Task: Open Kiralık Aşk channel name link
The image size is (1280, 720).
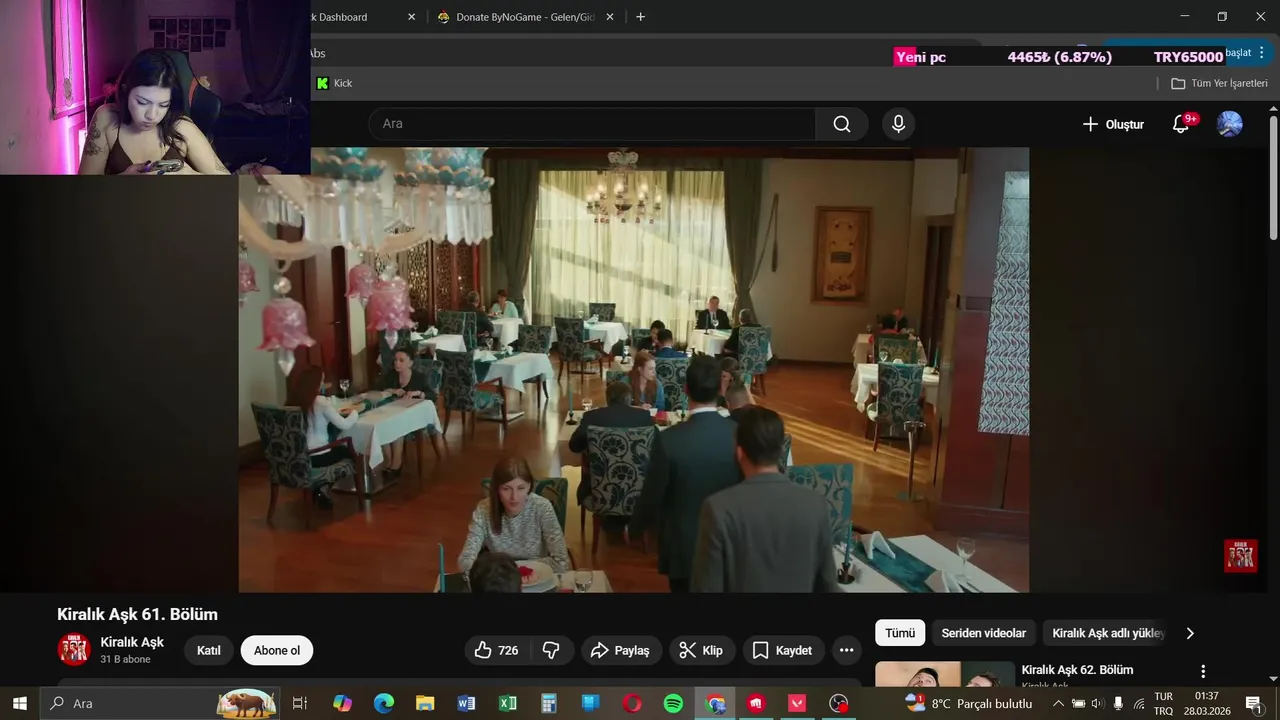Action: pos(132,642)
